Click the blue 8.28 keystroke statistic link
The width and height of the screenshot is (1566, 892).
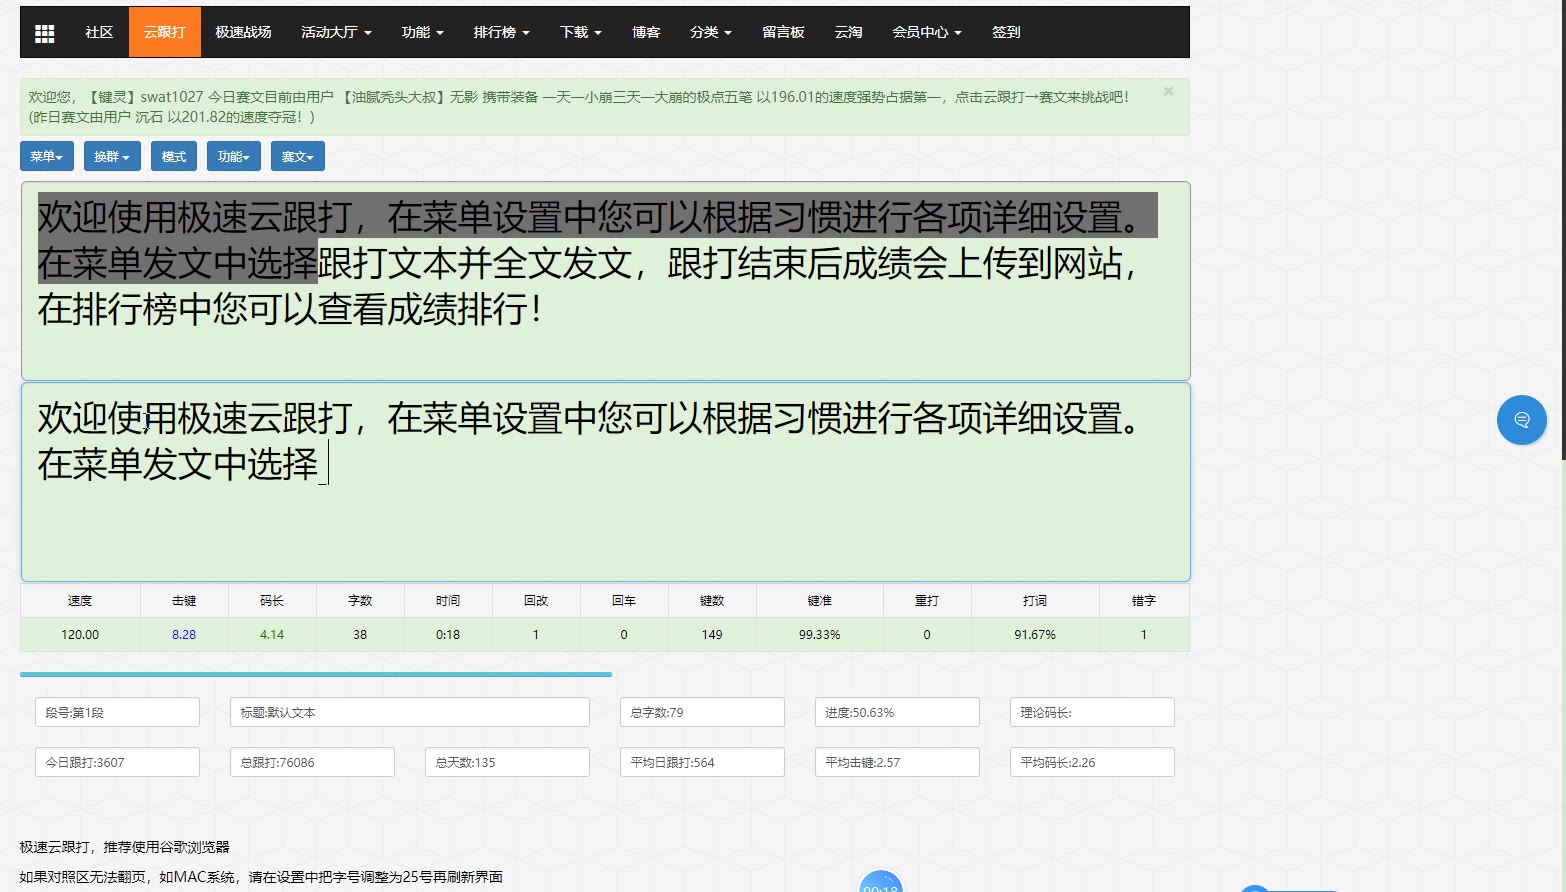pyautogui.click(x=184, y=634)
